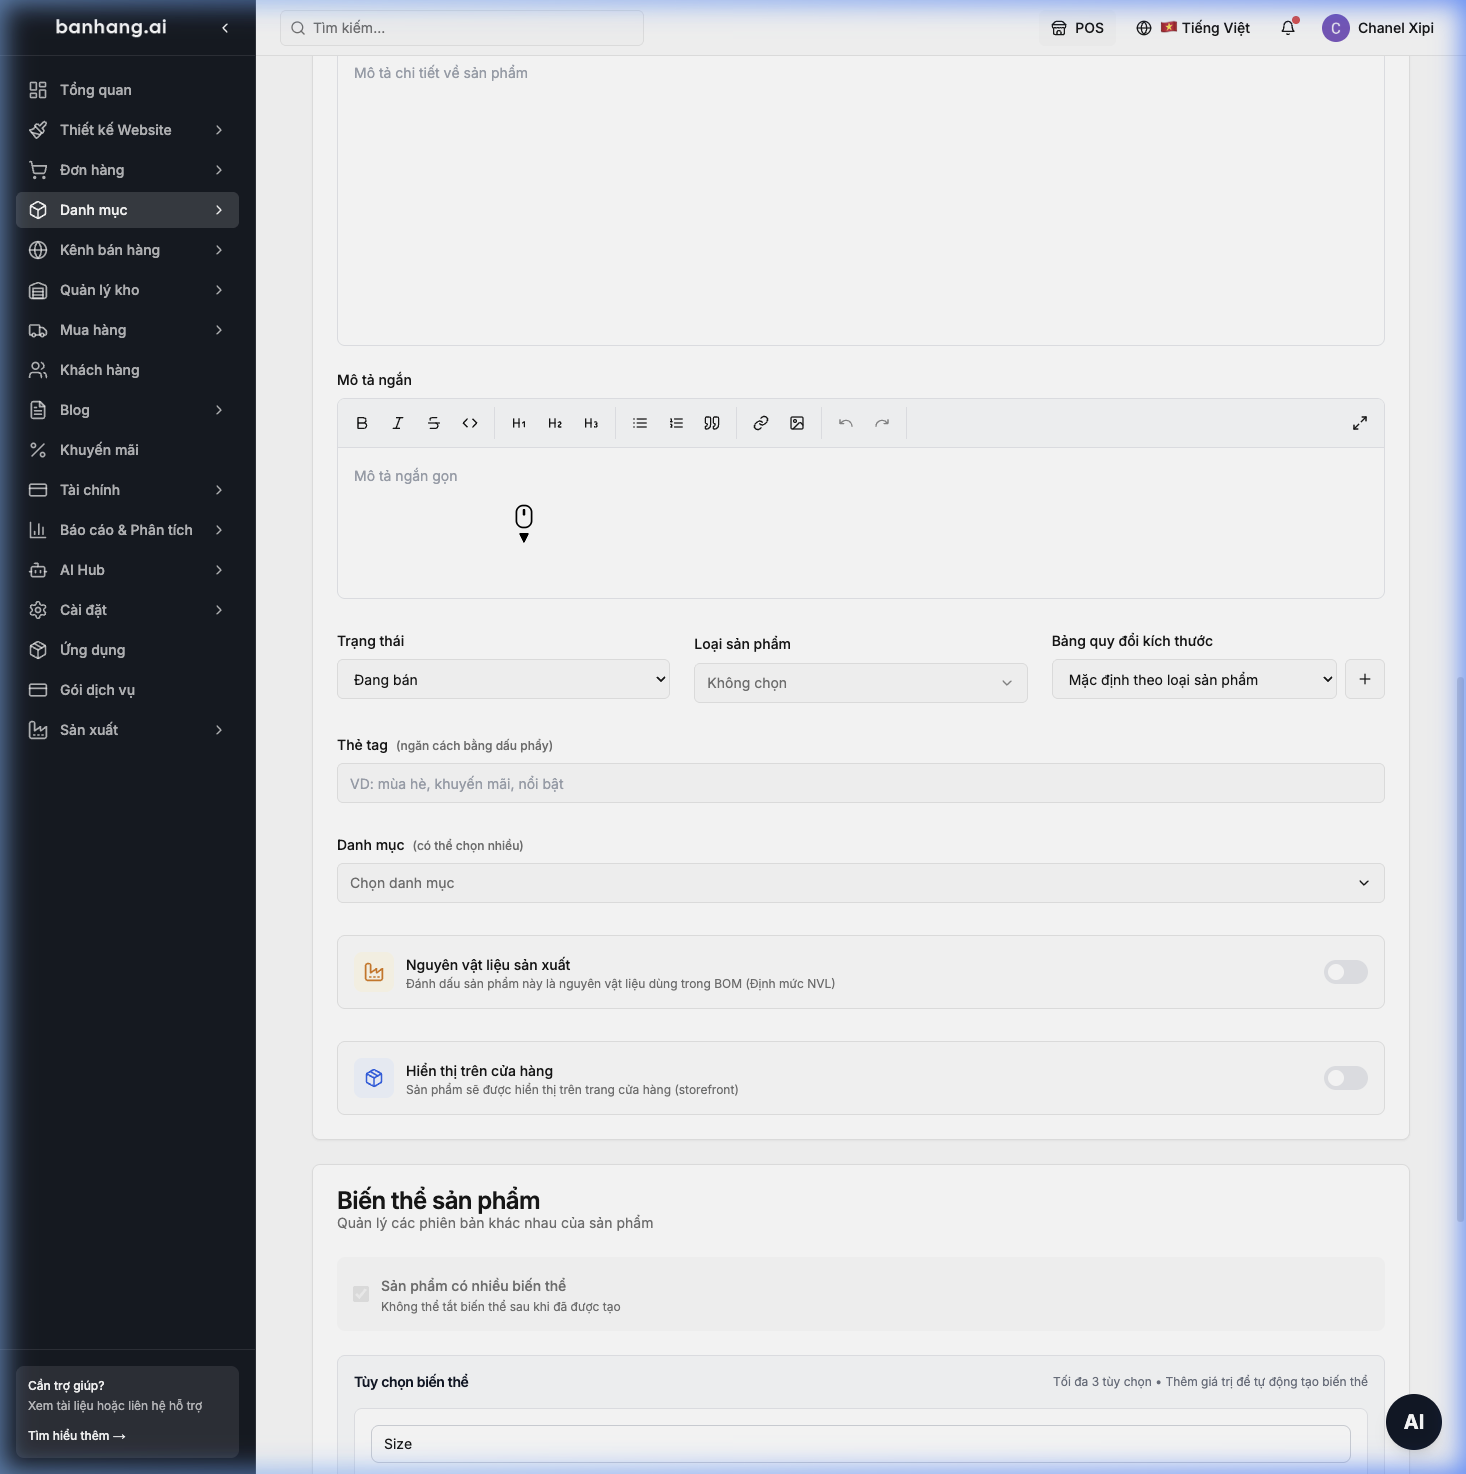Image resolution: width=1466 pixels, height=1474 pixels.
Task: Apply bold formatting in short description toolbar
Action: coord(362,423)
